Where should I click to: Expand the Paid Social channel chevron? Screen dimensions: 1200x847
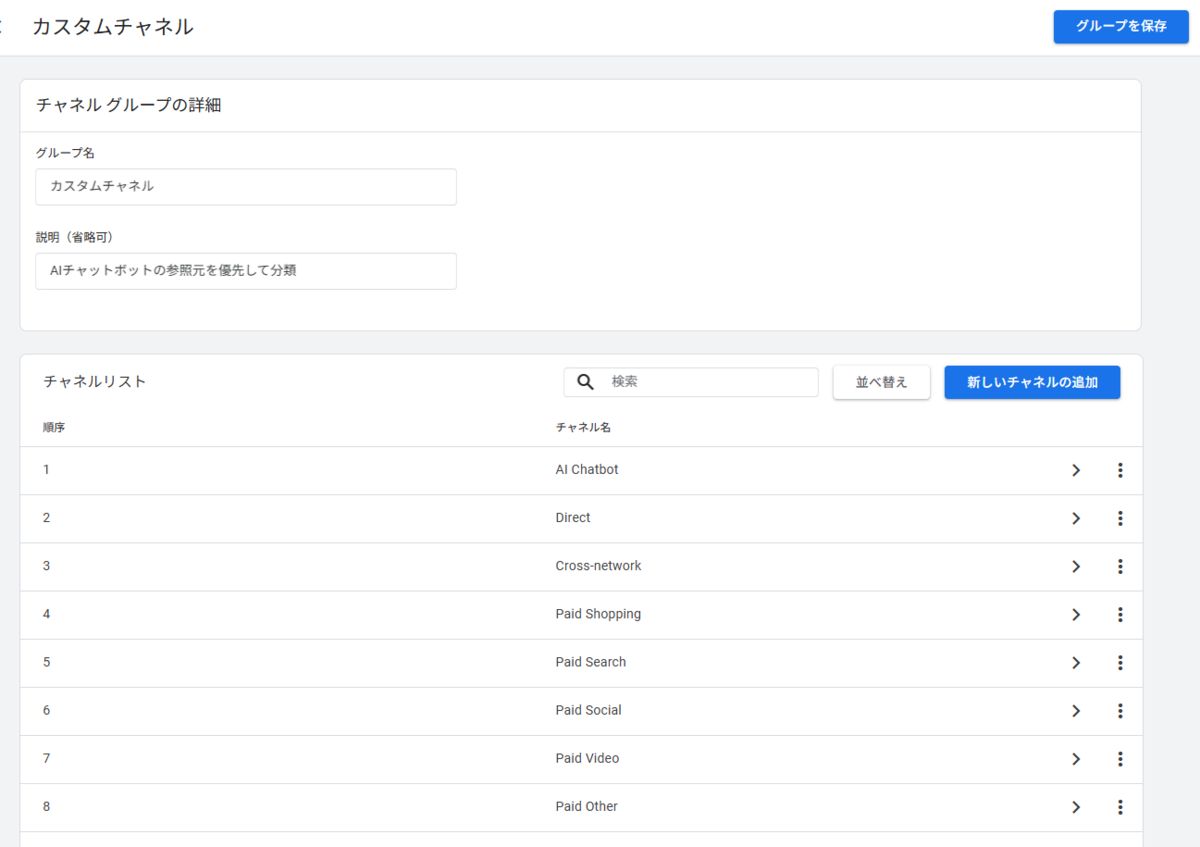tap(1076, 710)
